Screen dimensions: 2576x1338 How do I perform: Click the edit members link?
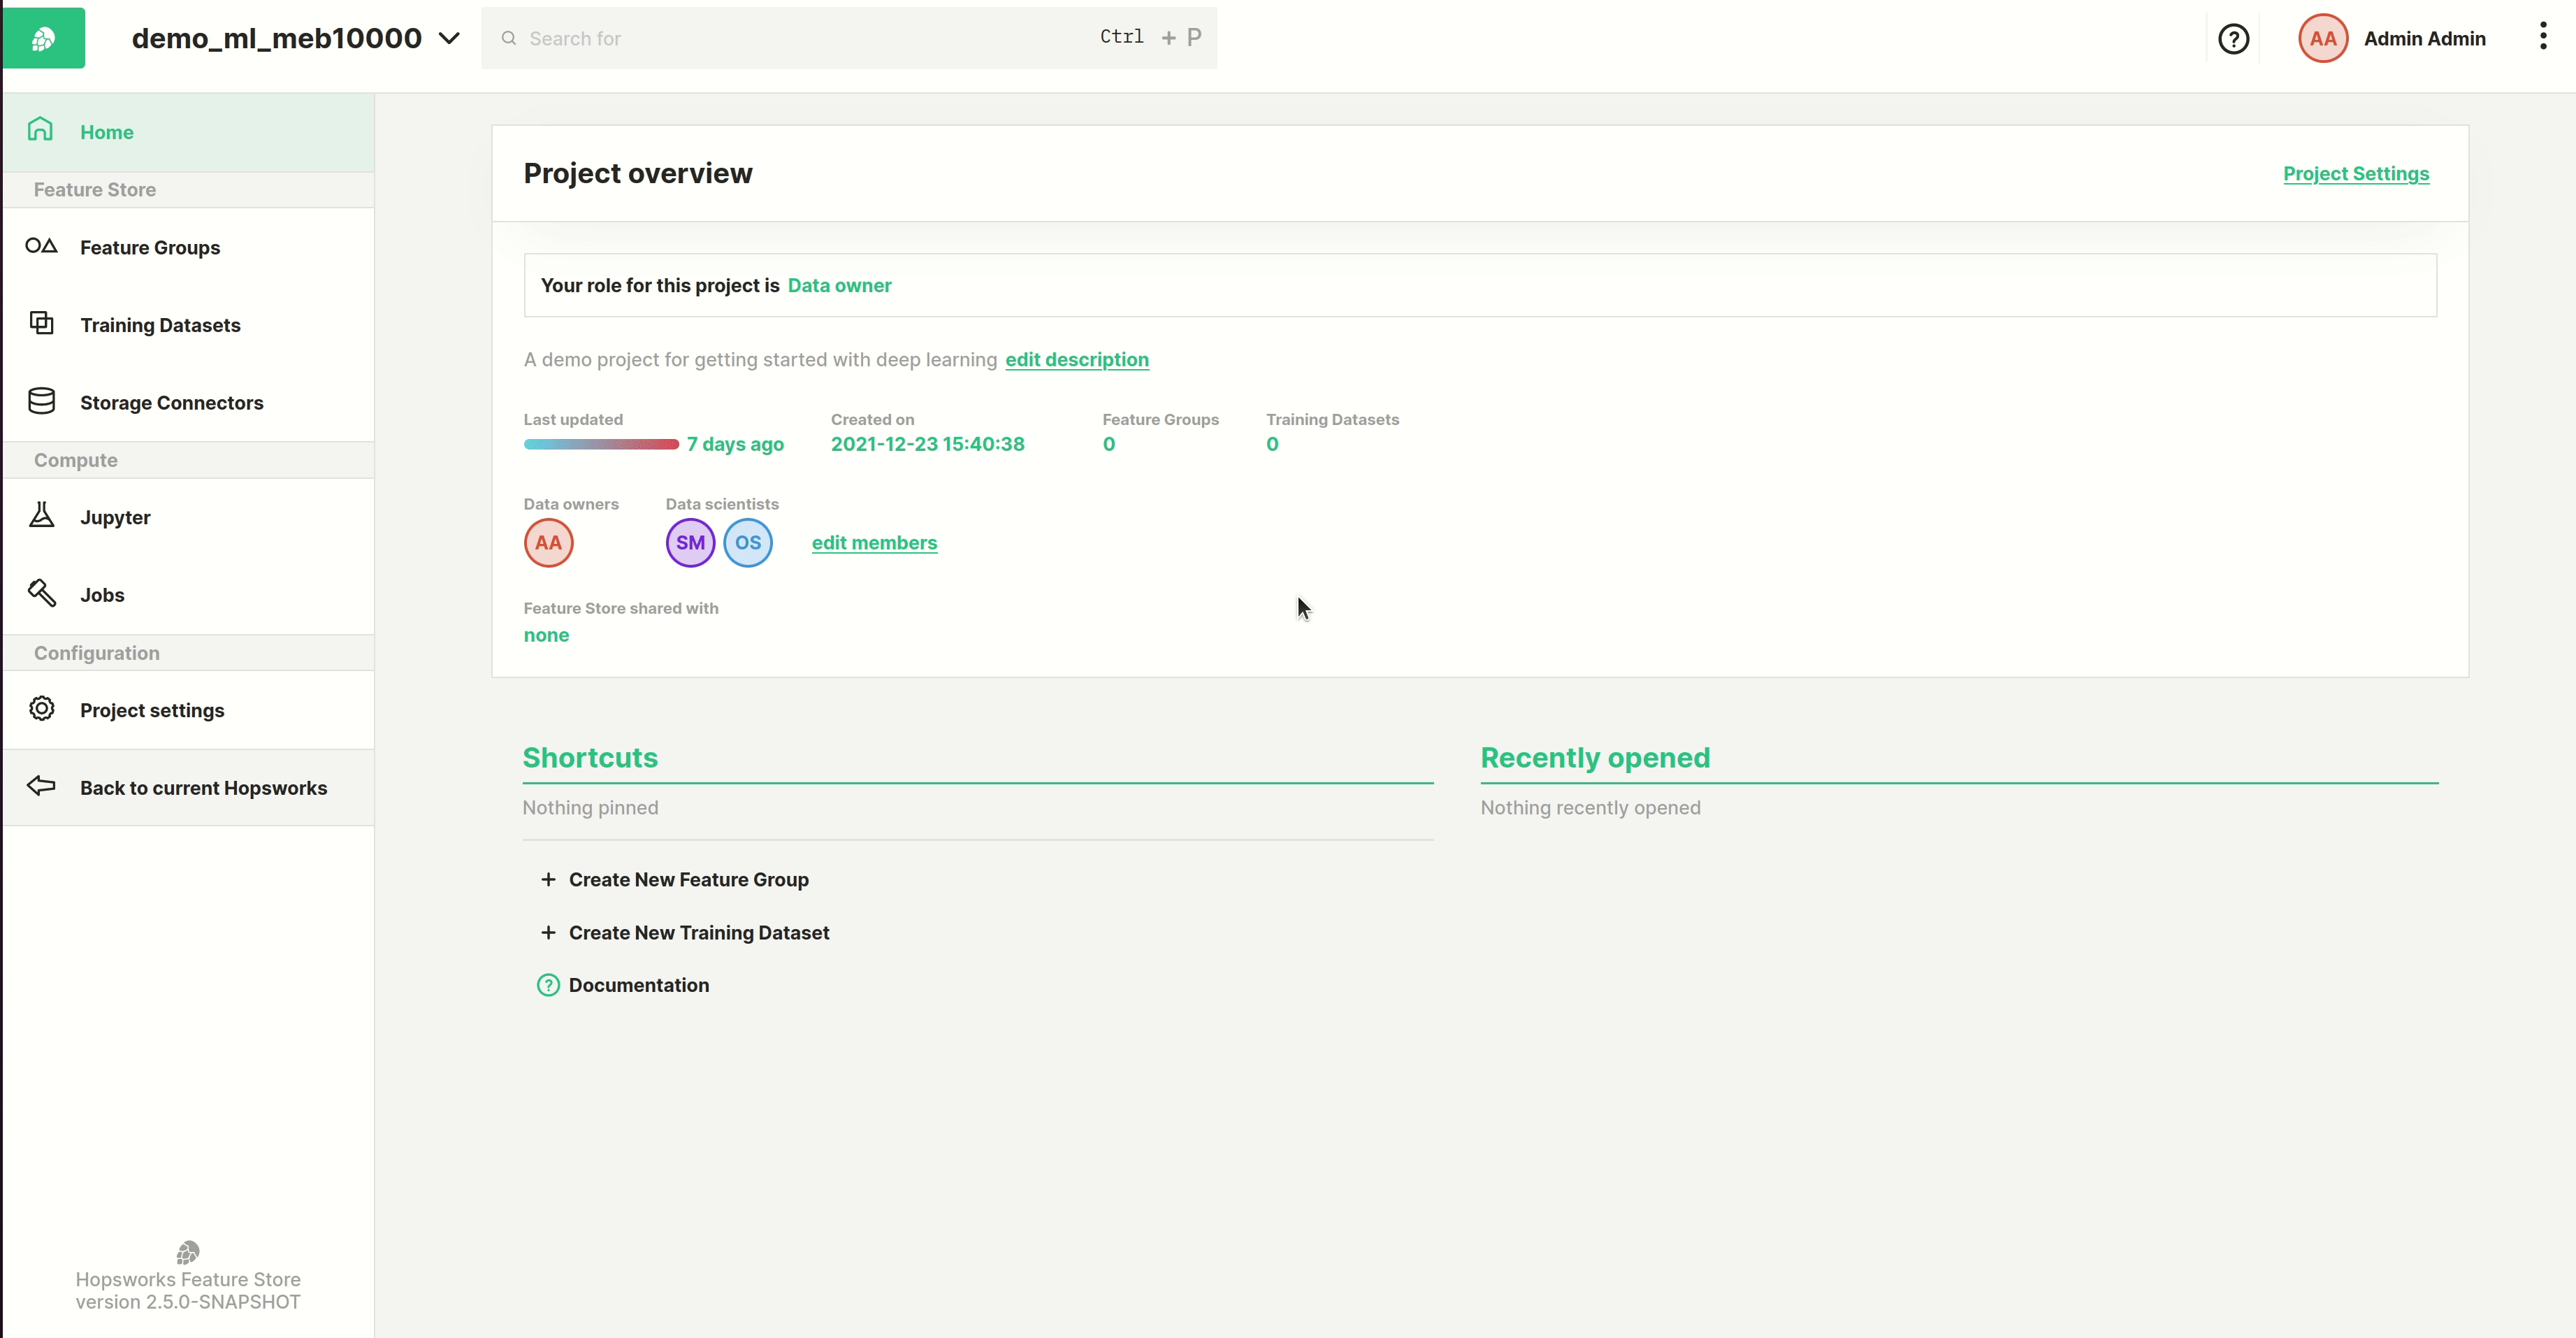874,543
